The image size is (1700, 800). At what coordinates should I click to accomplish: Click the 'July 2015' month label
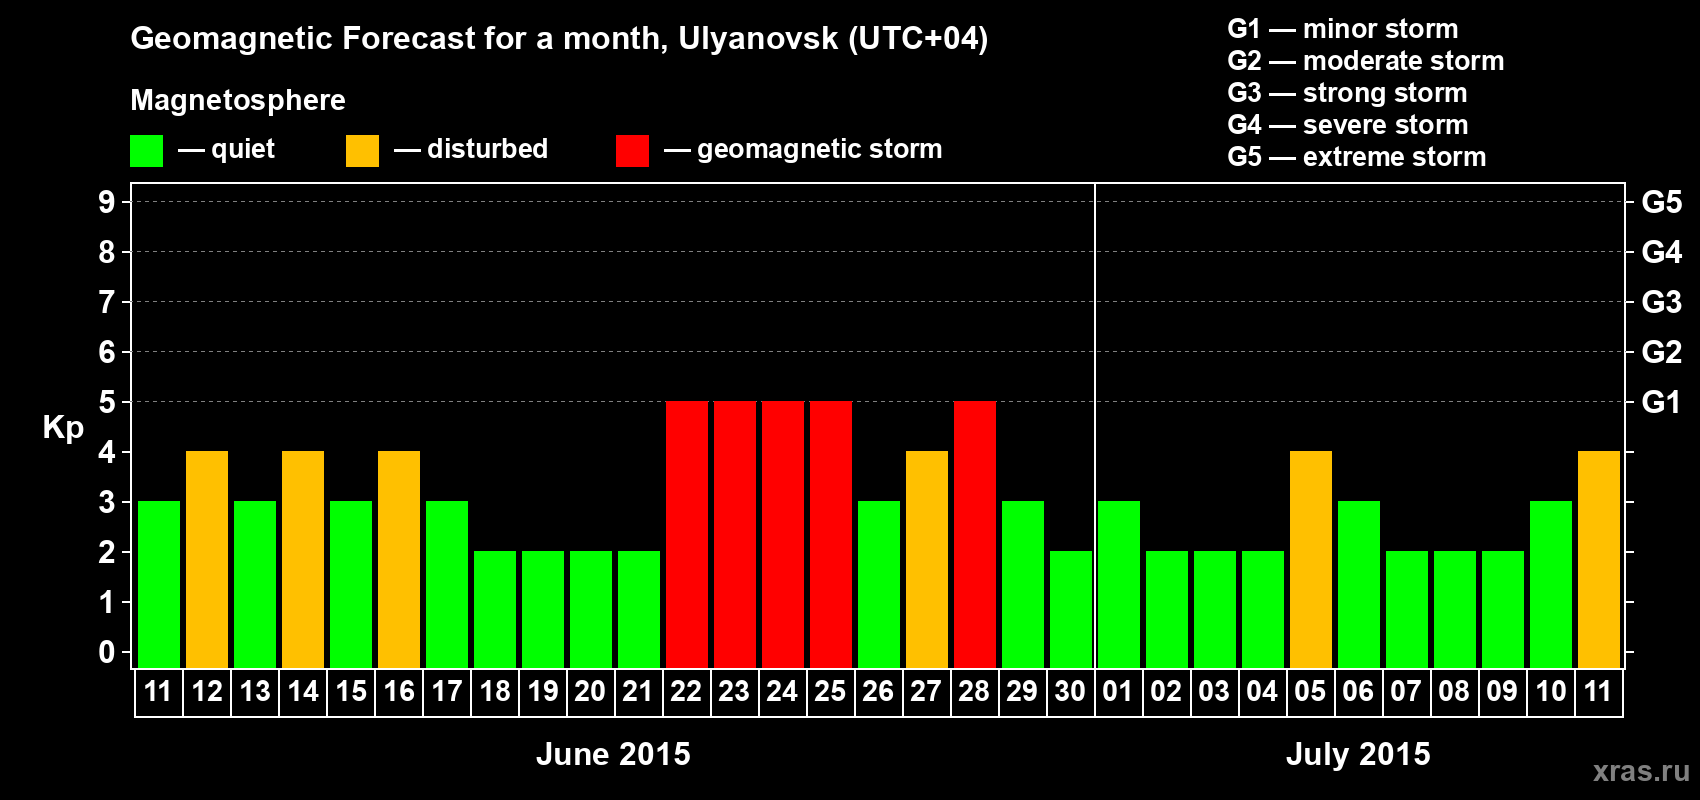pyautogui.click(x=1358, y=754)
